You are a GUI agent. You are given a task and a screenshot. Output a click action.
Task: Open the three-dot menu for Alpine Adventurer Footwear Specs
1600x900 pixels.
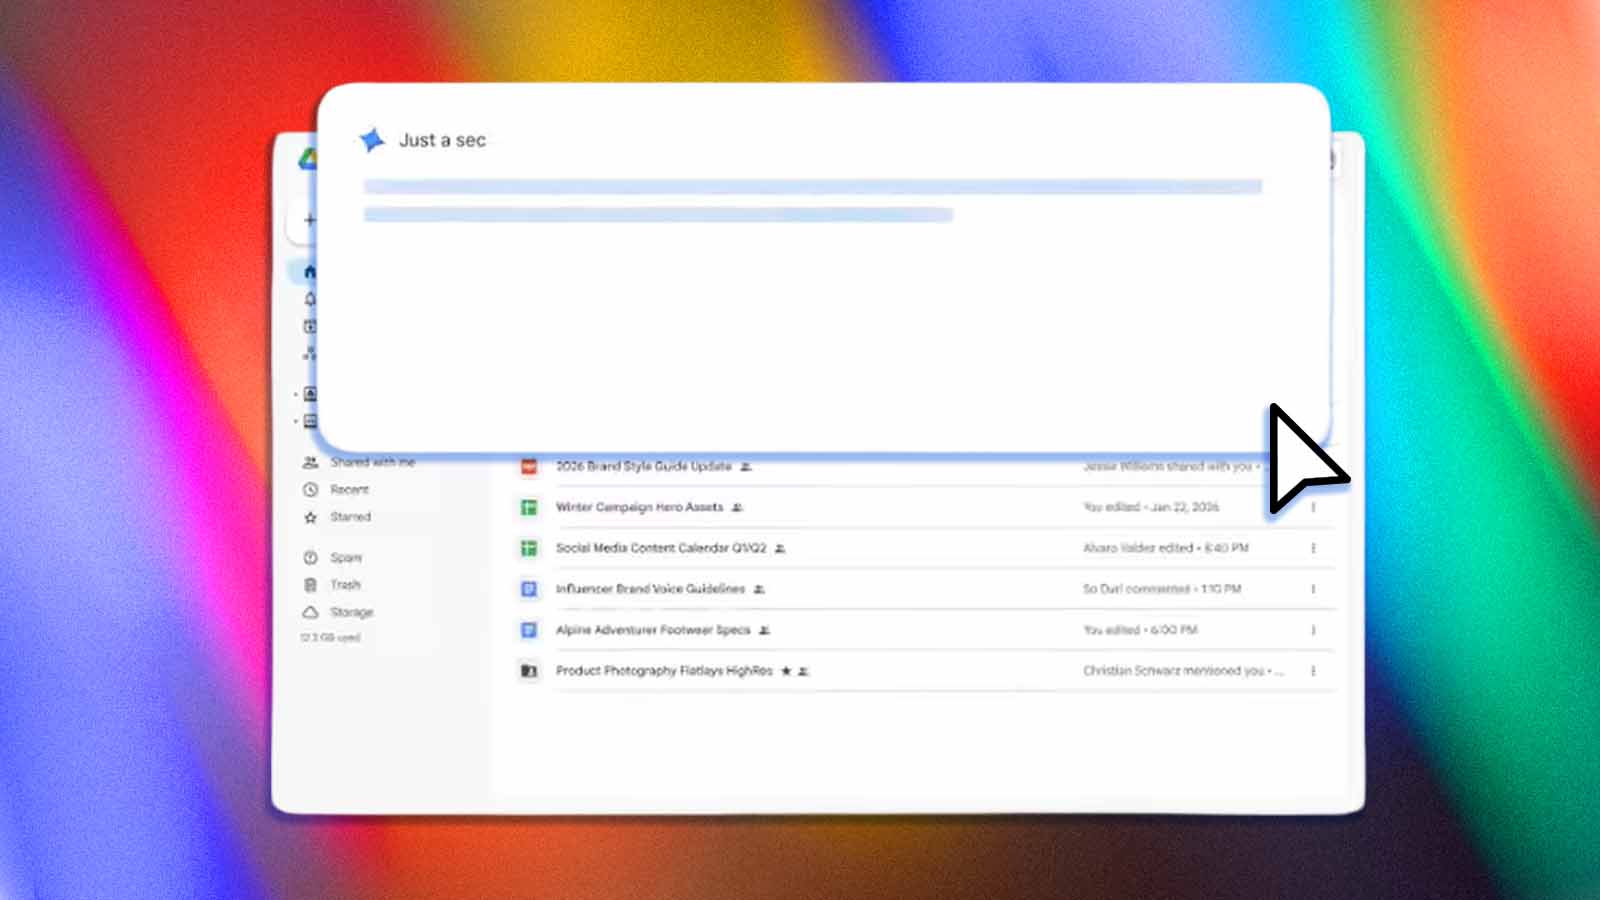[x=1313, y=630]
